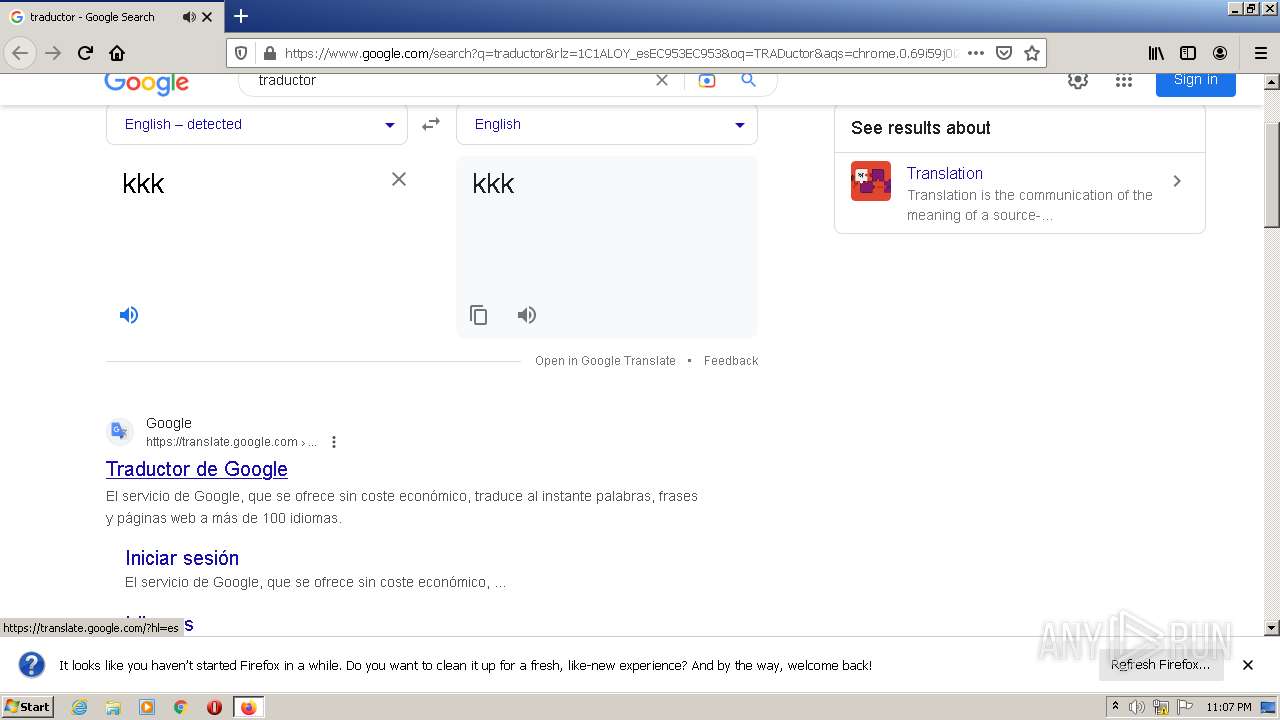Viewport: 1280px width, 720px height.
Task: Click the Refresh Firefox button
Action: pyautogui.click(x=1161, y=665)
